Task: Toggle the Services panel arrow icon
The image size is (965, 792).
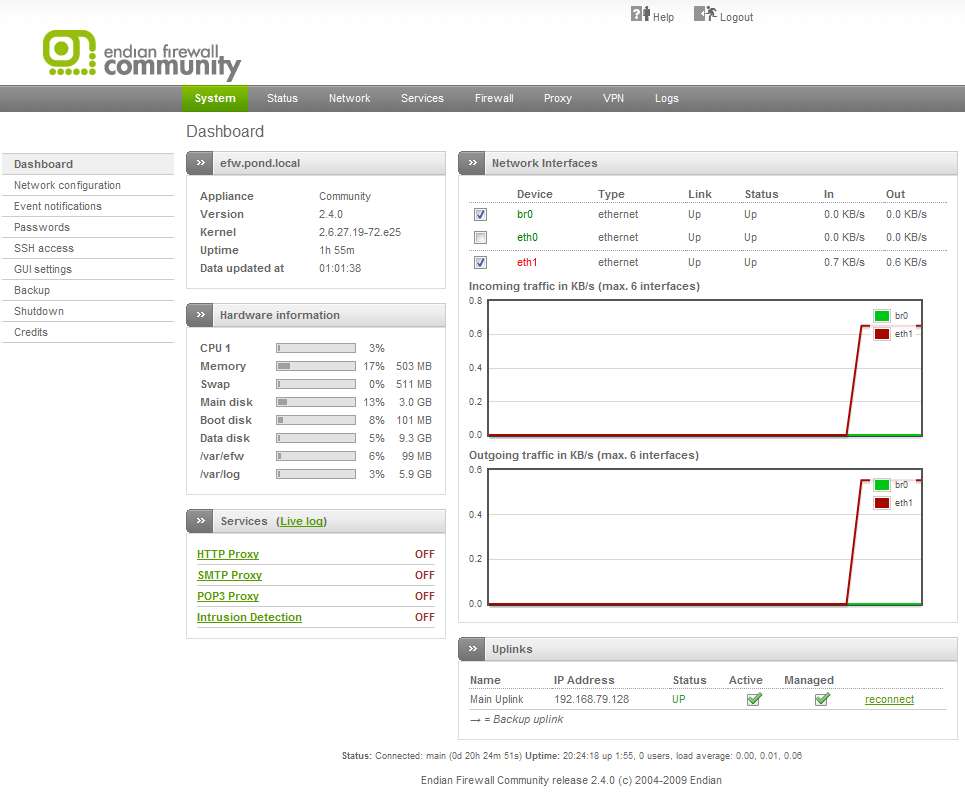Action: tap(201, 521)
